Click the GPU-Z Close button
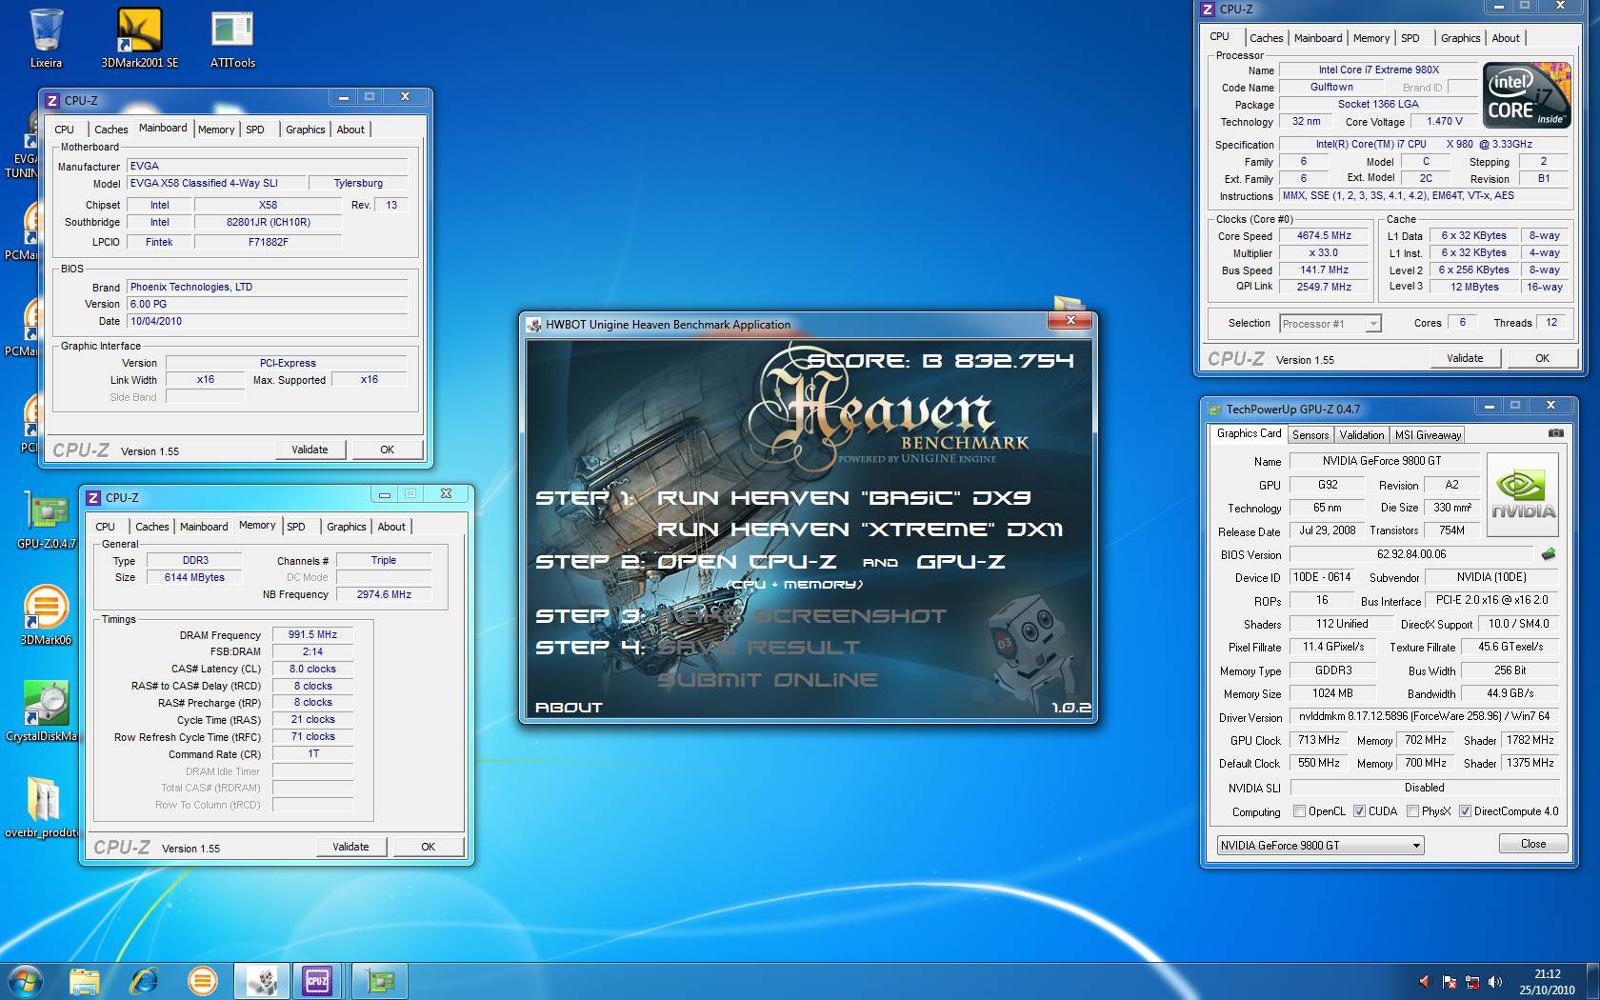Viewport: 1600px width, 1000px height. 1533,844
